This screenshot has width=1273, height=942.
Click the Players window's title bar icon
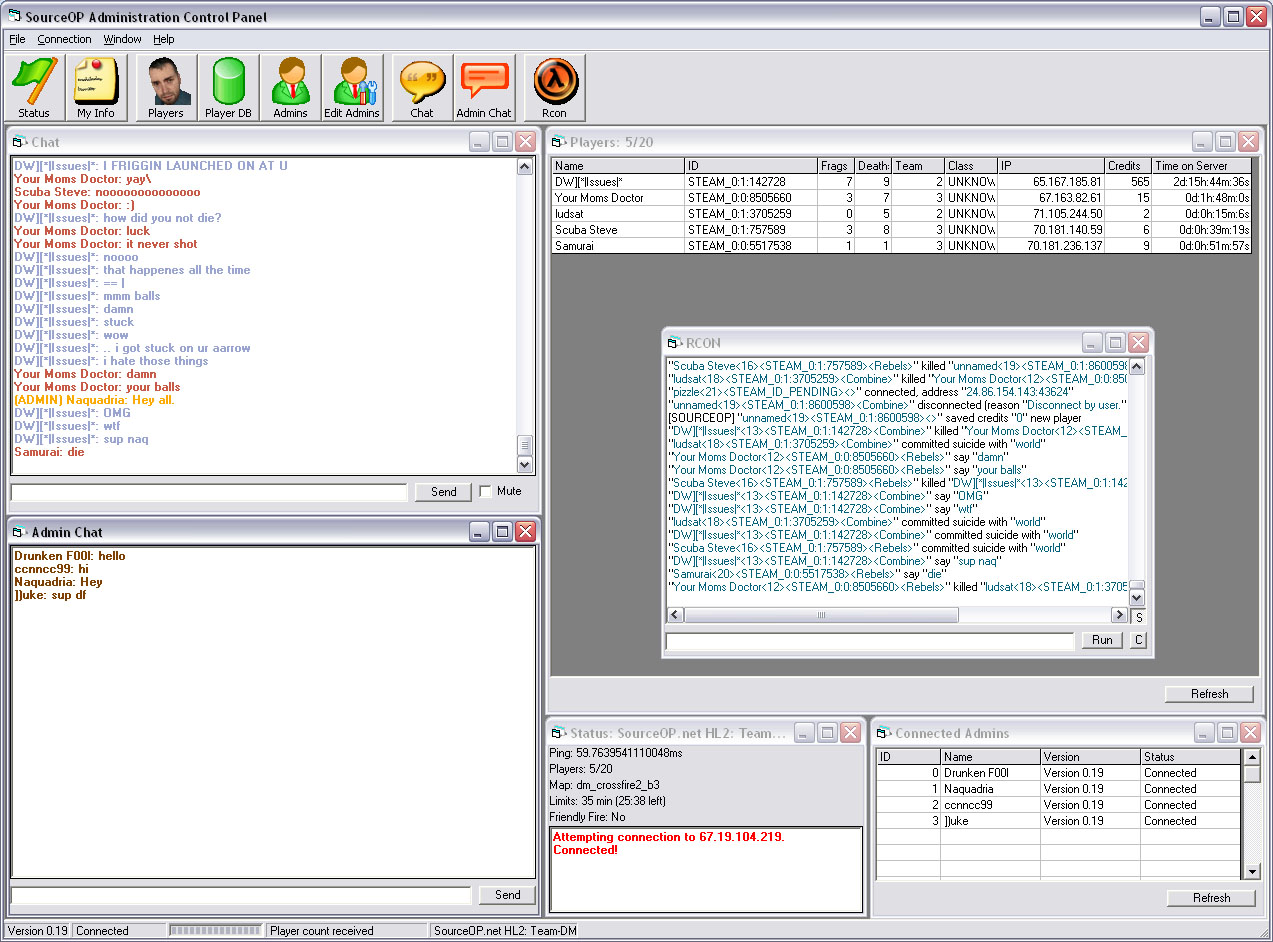click(x=559, y=142)
